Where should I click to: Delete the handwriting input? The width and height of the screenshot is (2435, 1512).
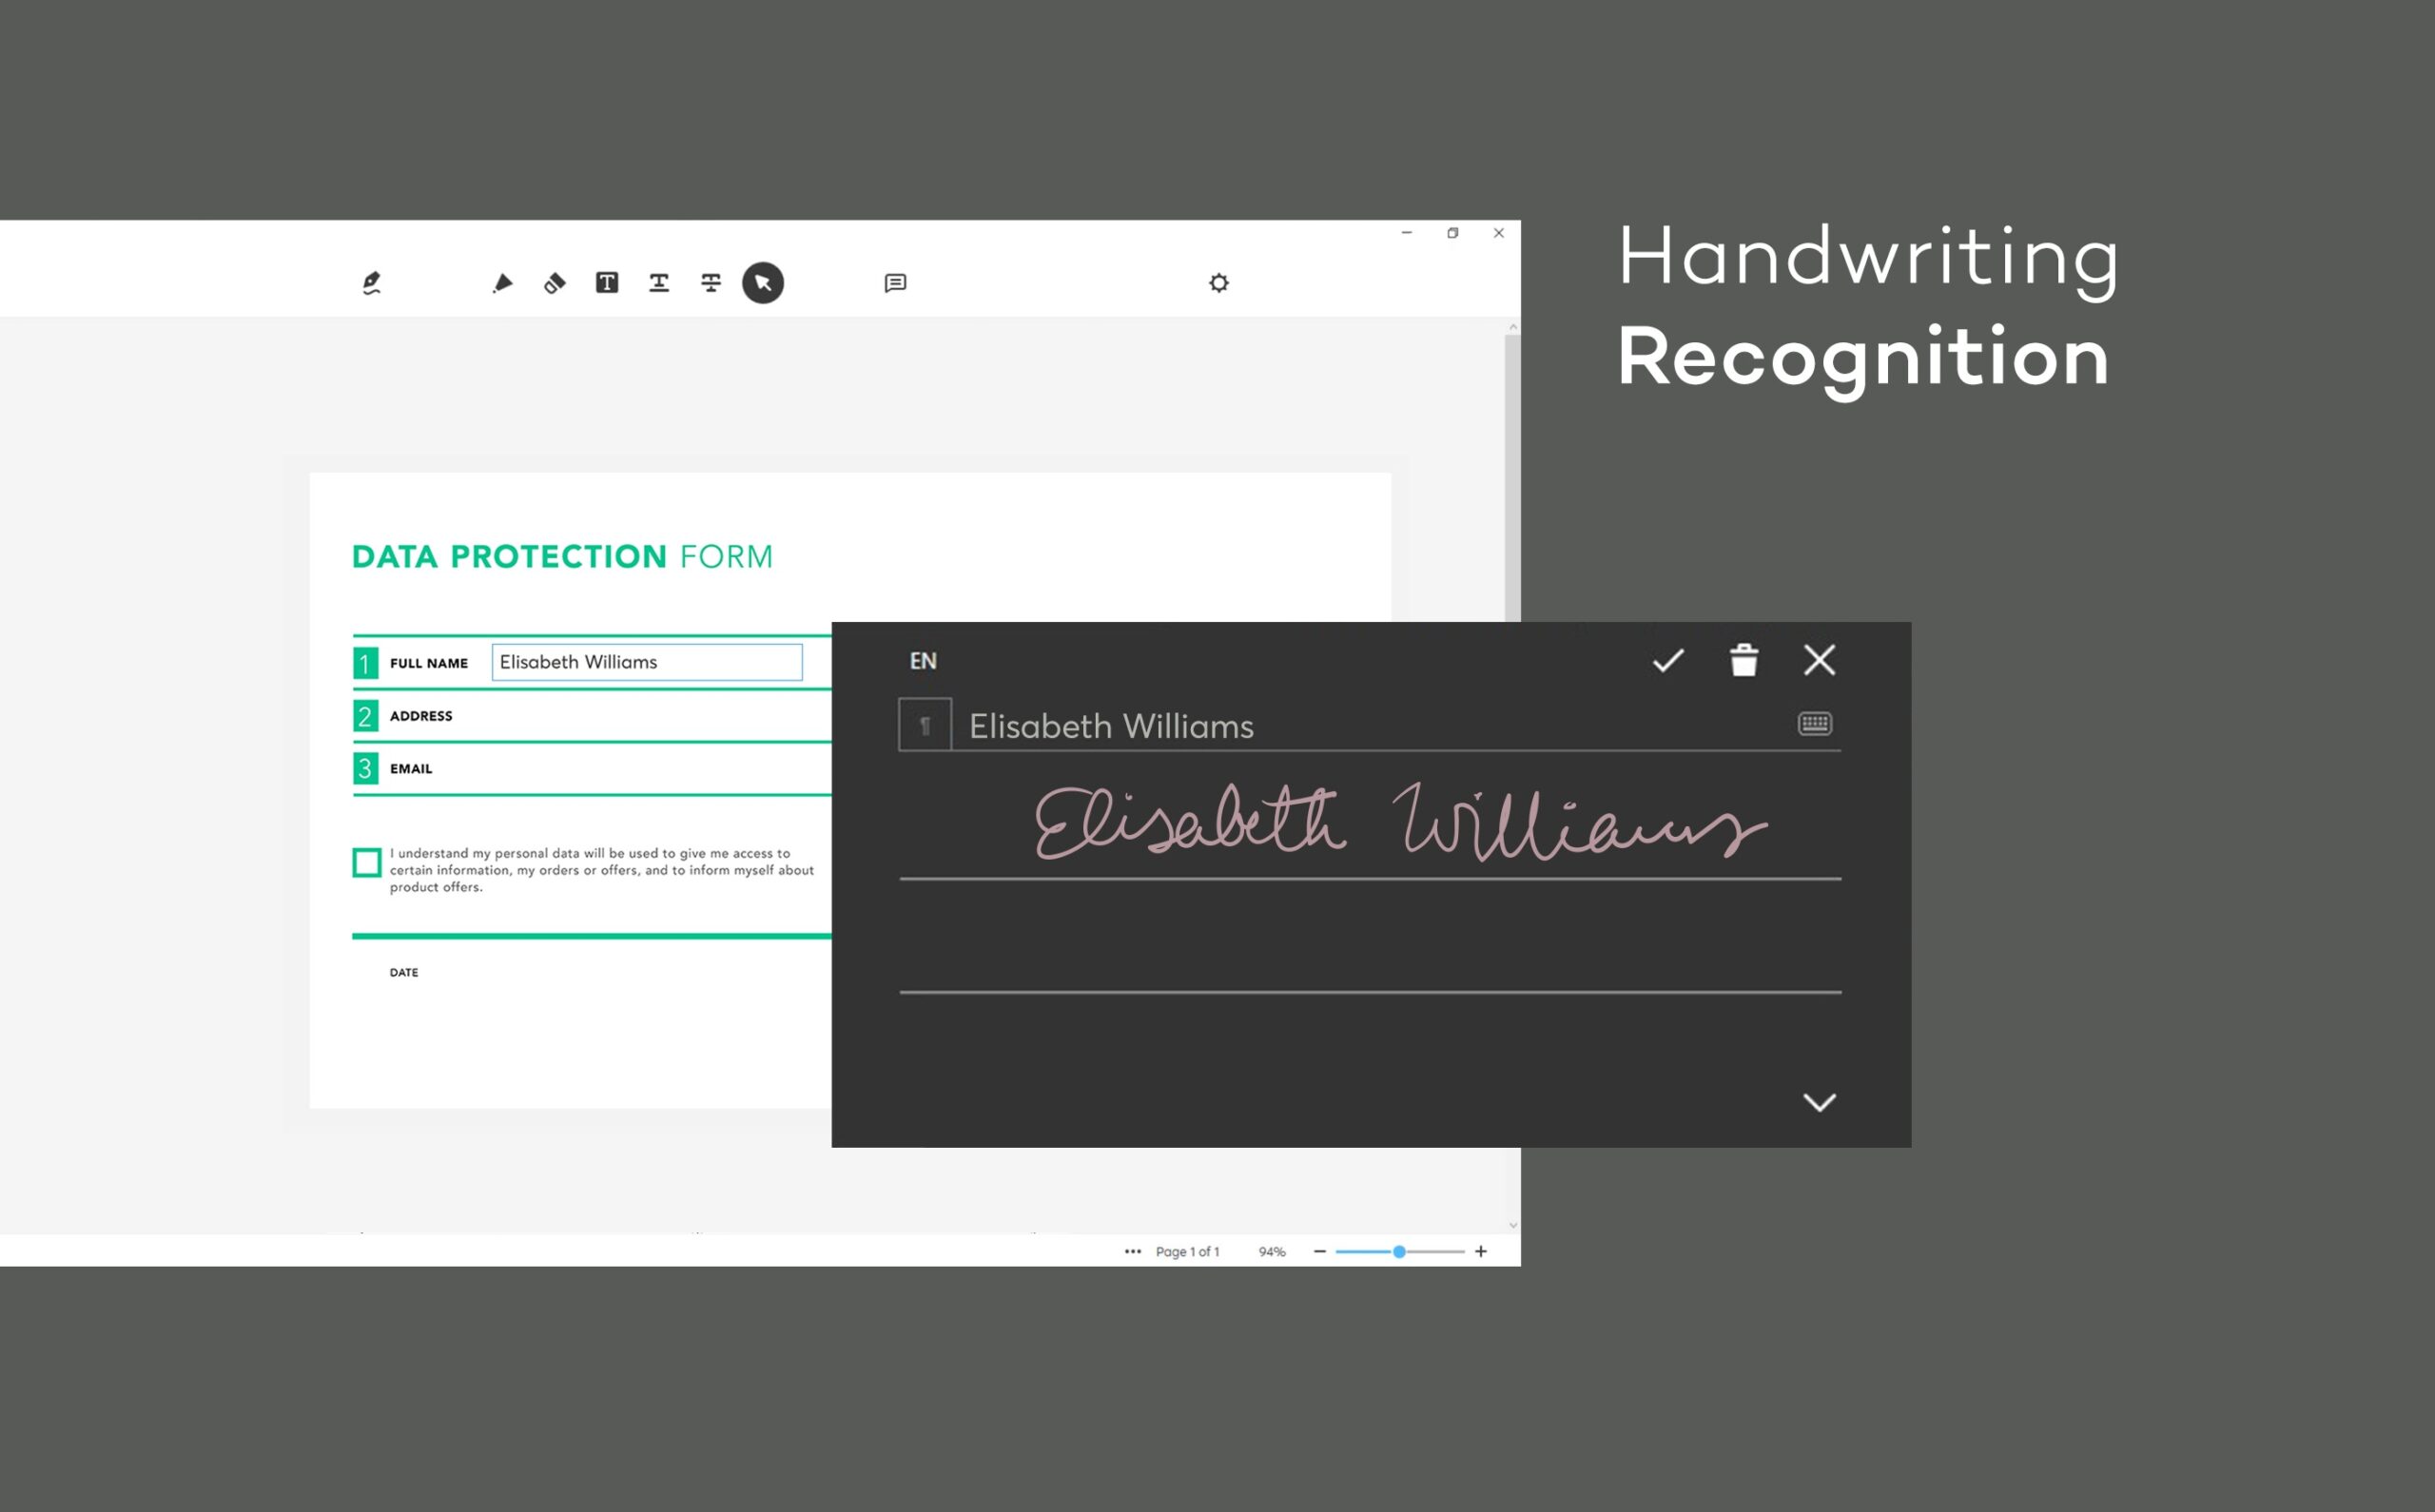[1743, 658]
